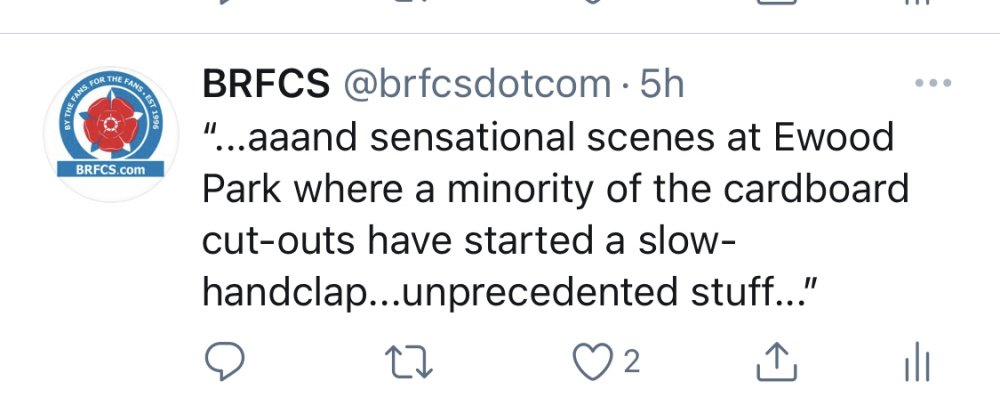This screenshot has width=1000, height=406.
Task: Open the 5h timestamp link
Action: (660, 85)
